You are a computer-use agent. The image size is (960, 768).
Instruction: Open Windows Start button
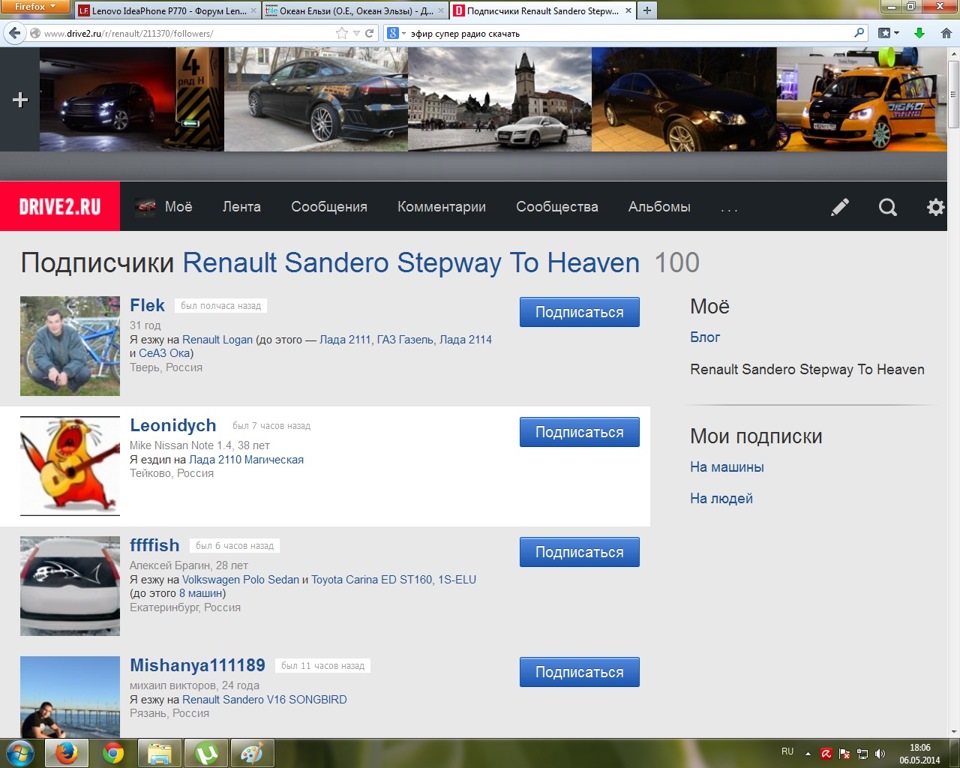click(x=20, y=753)
